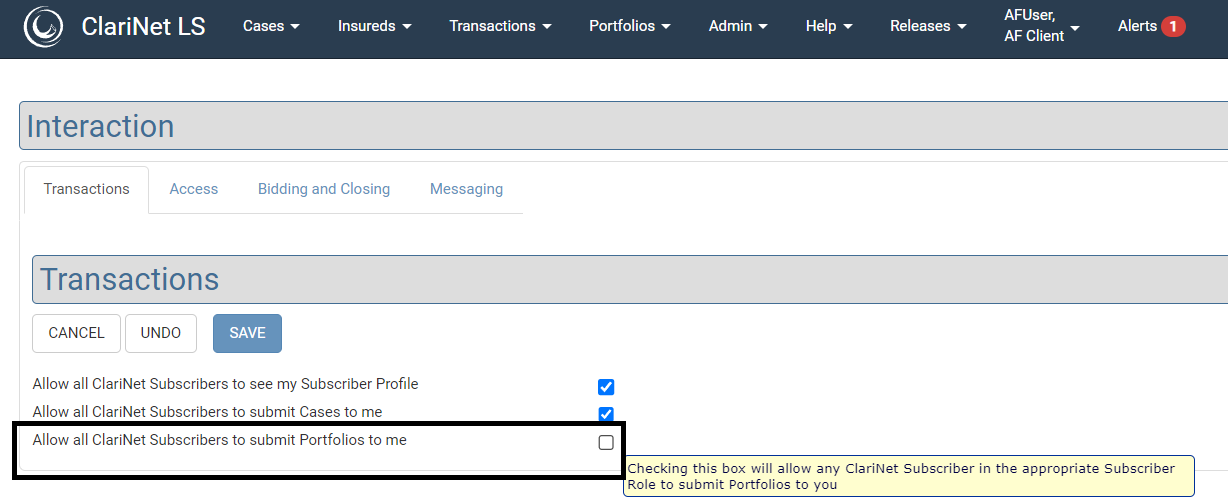Expand the Insureds dropdown menu

(375, 26)
